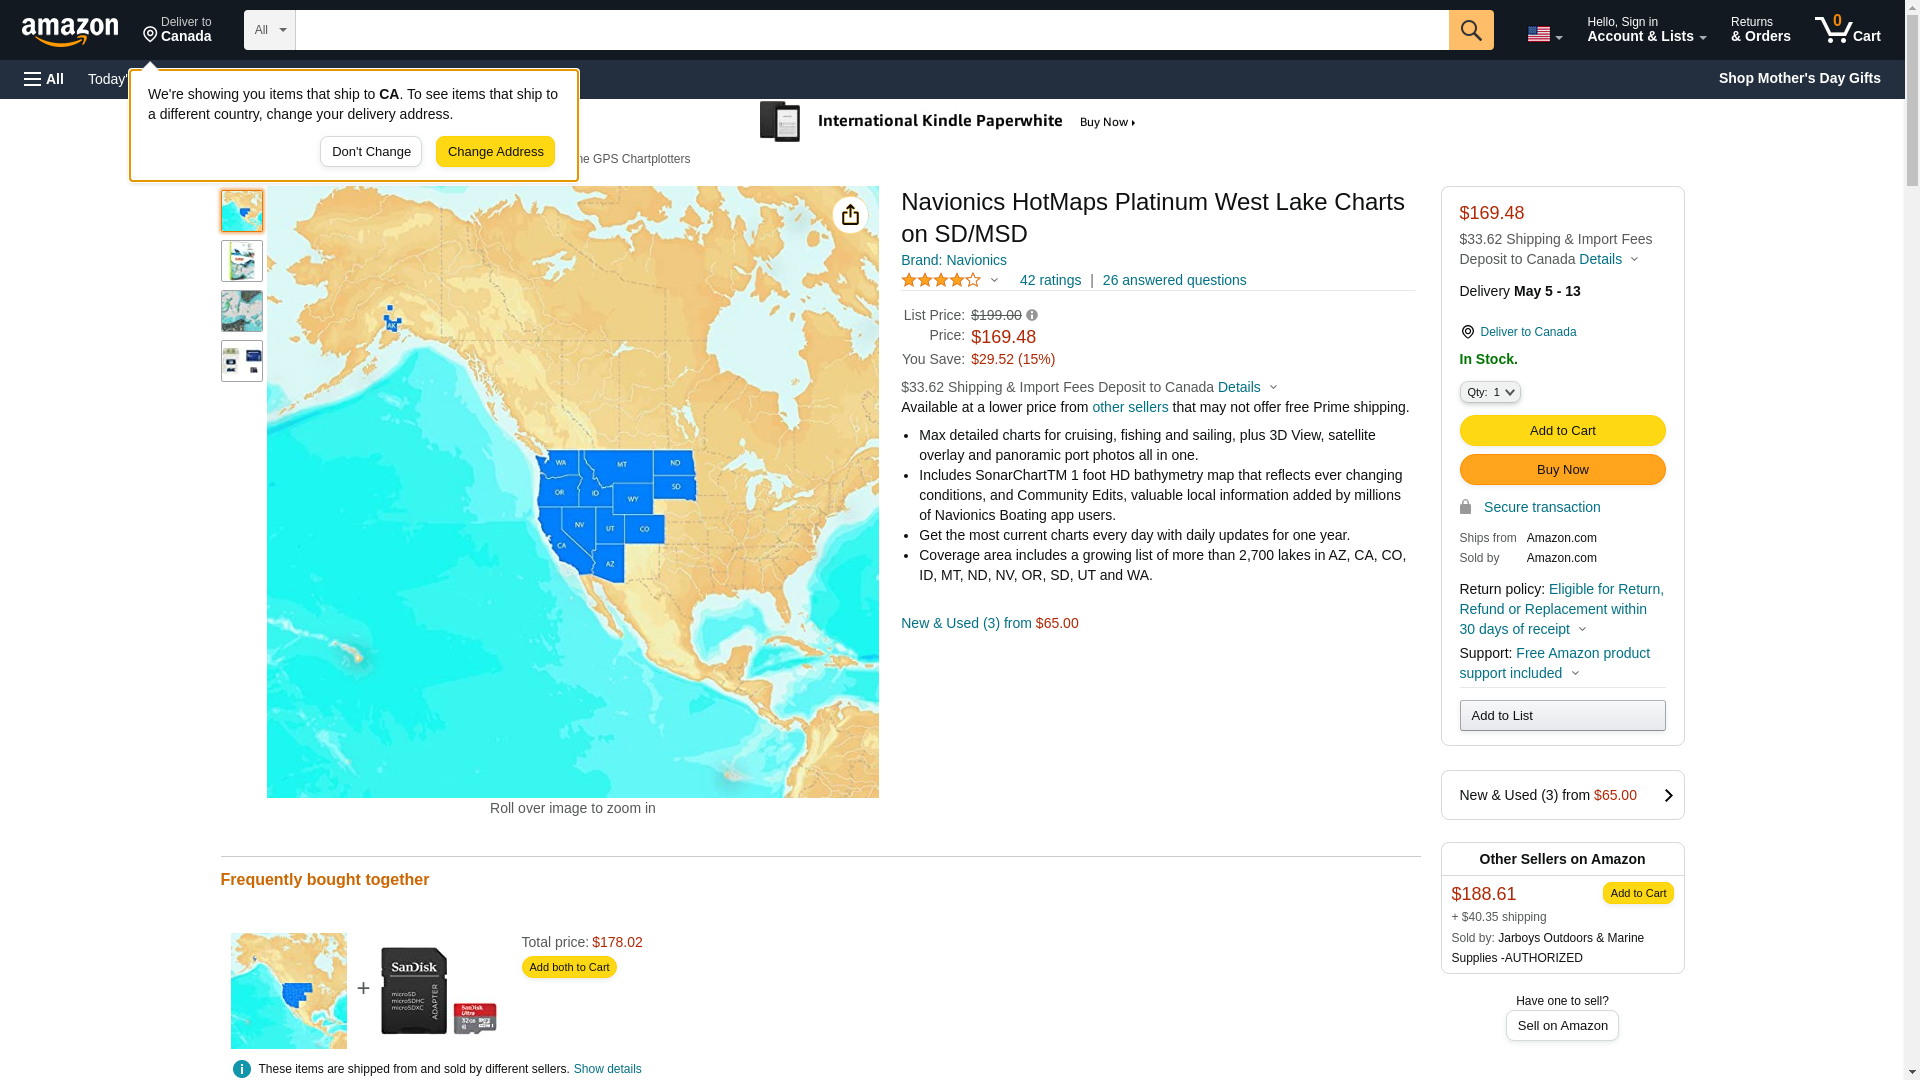Click the Add to List button

click(1562, 716)
